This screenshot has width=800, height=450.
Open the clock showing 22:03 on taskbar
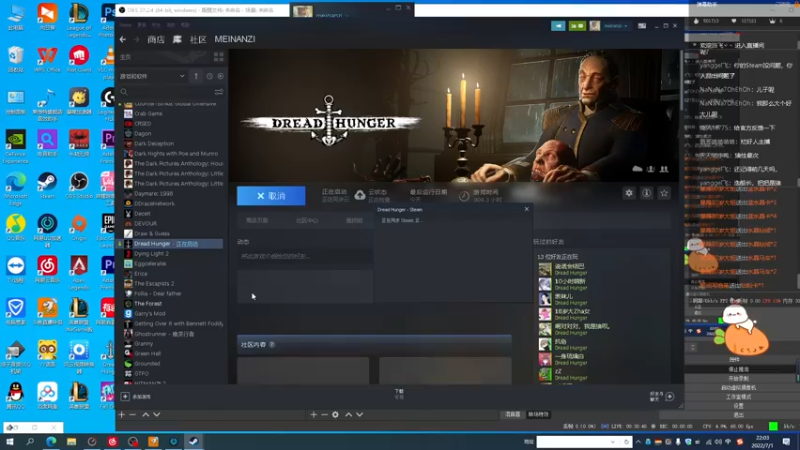point(762,441)
